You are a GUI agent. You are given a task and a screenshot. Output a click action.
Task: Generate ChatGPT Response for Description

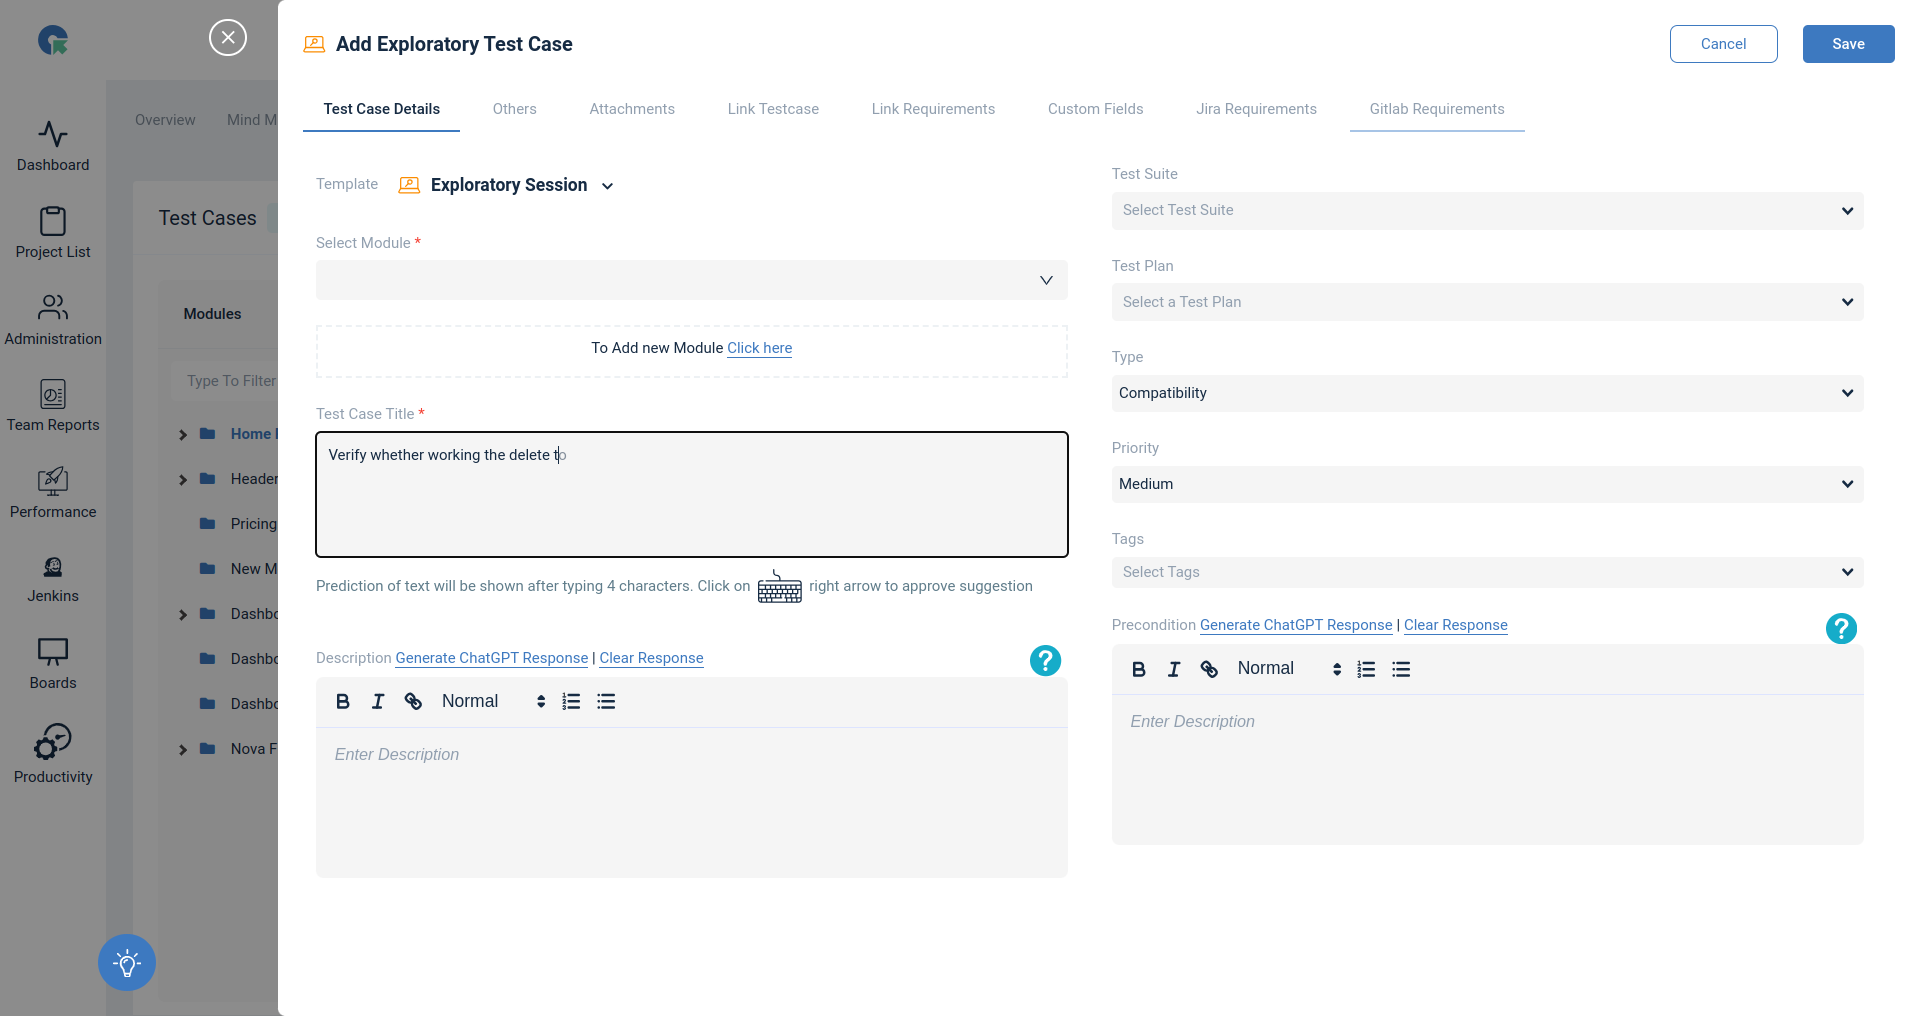coord(492,658)
